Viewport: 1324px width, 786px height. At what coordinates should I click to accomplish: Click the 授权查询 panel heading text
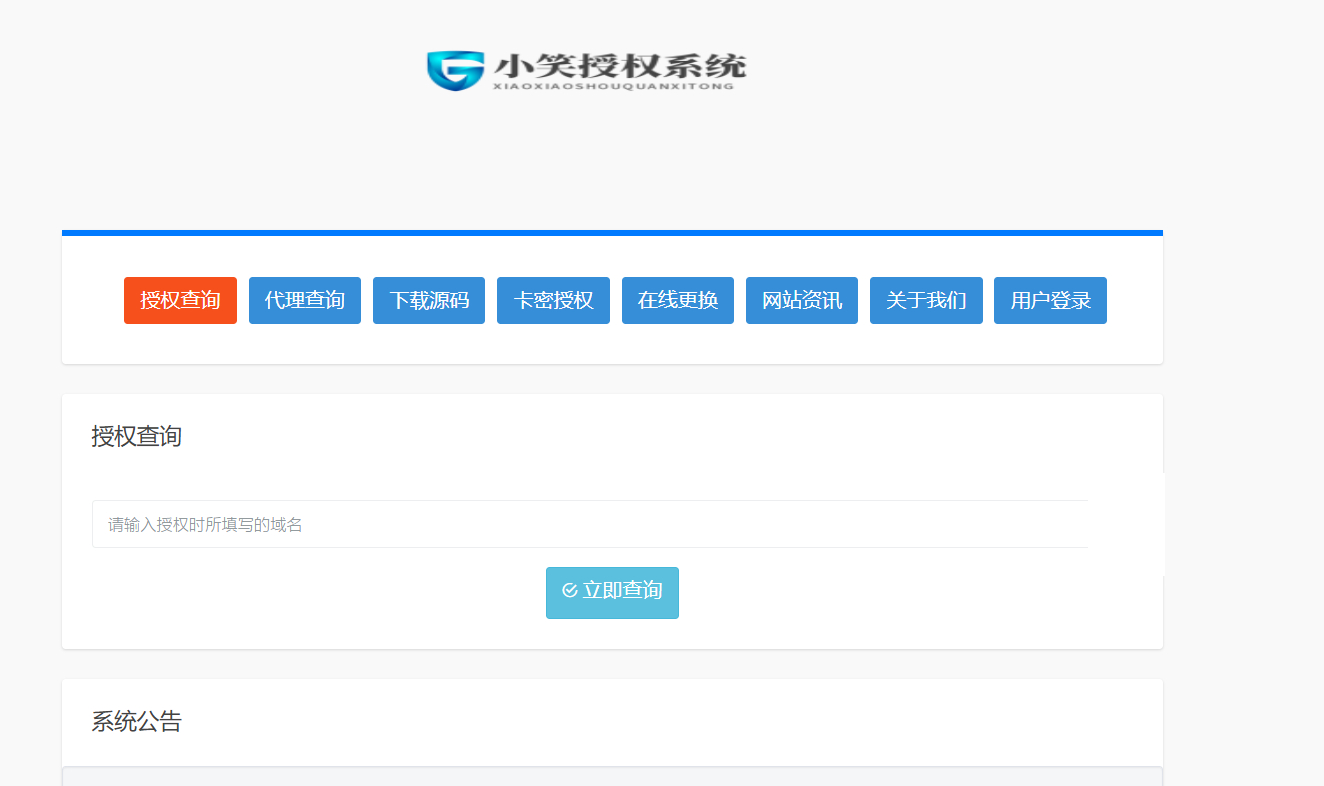(x=137, y=437)
